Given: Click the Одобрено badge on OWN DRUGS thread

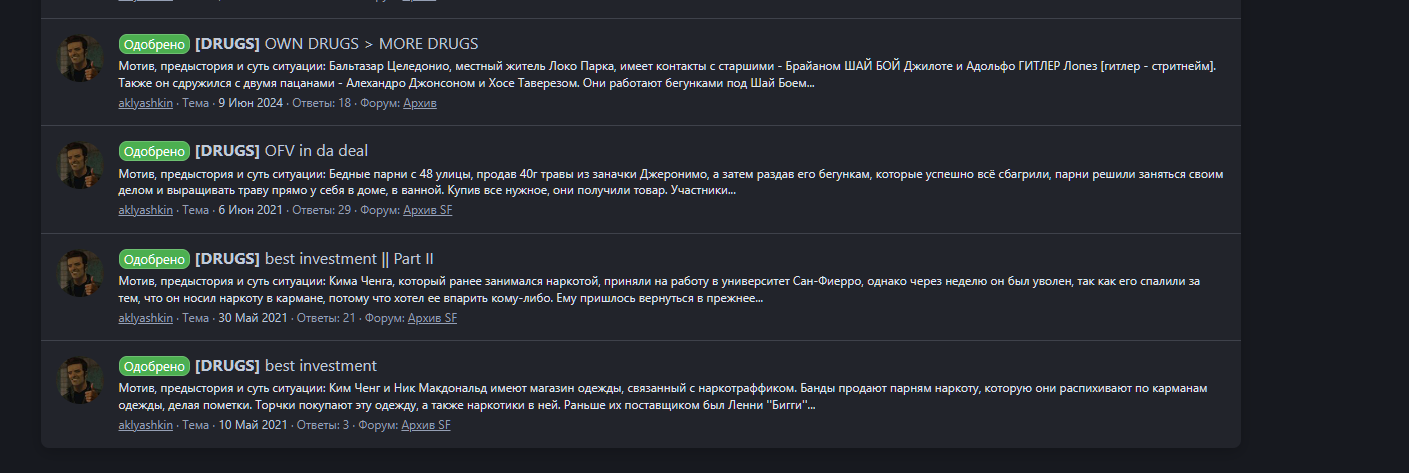Looking at the screenshot, I should (154, 44).
